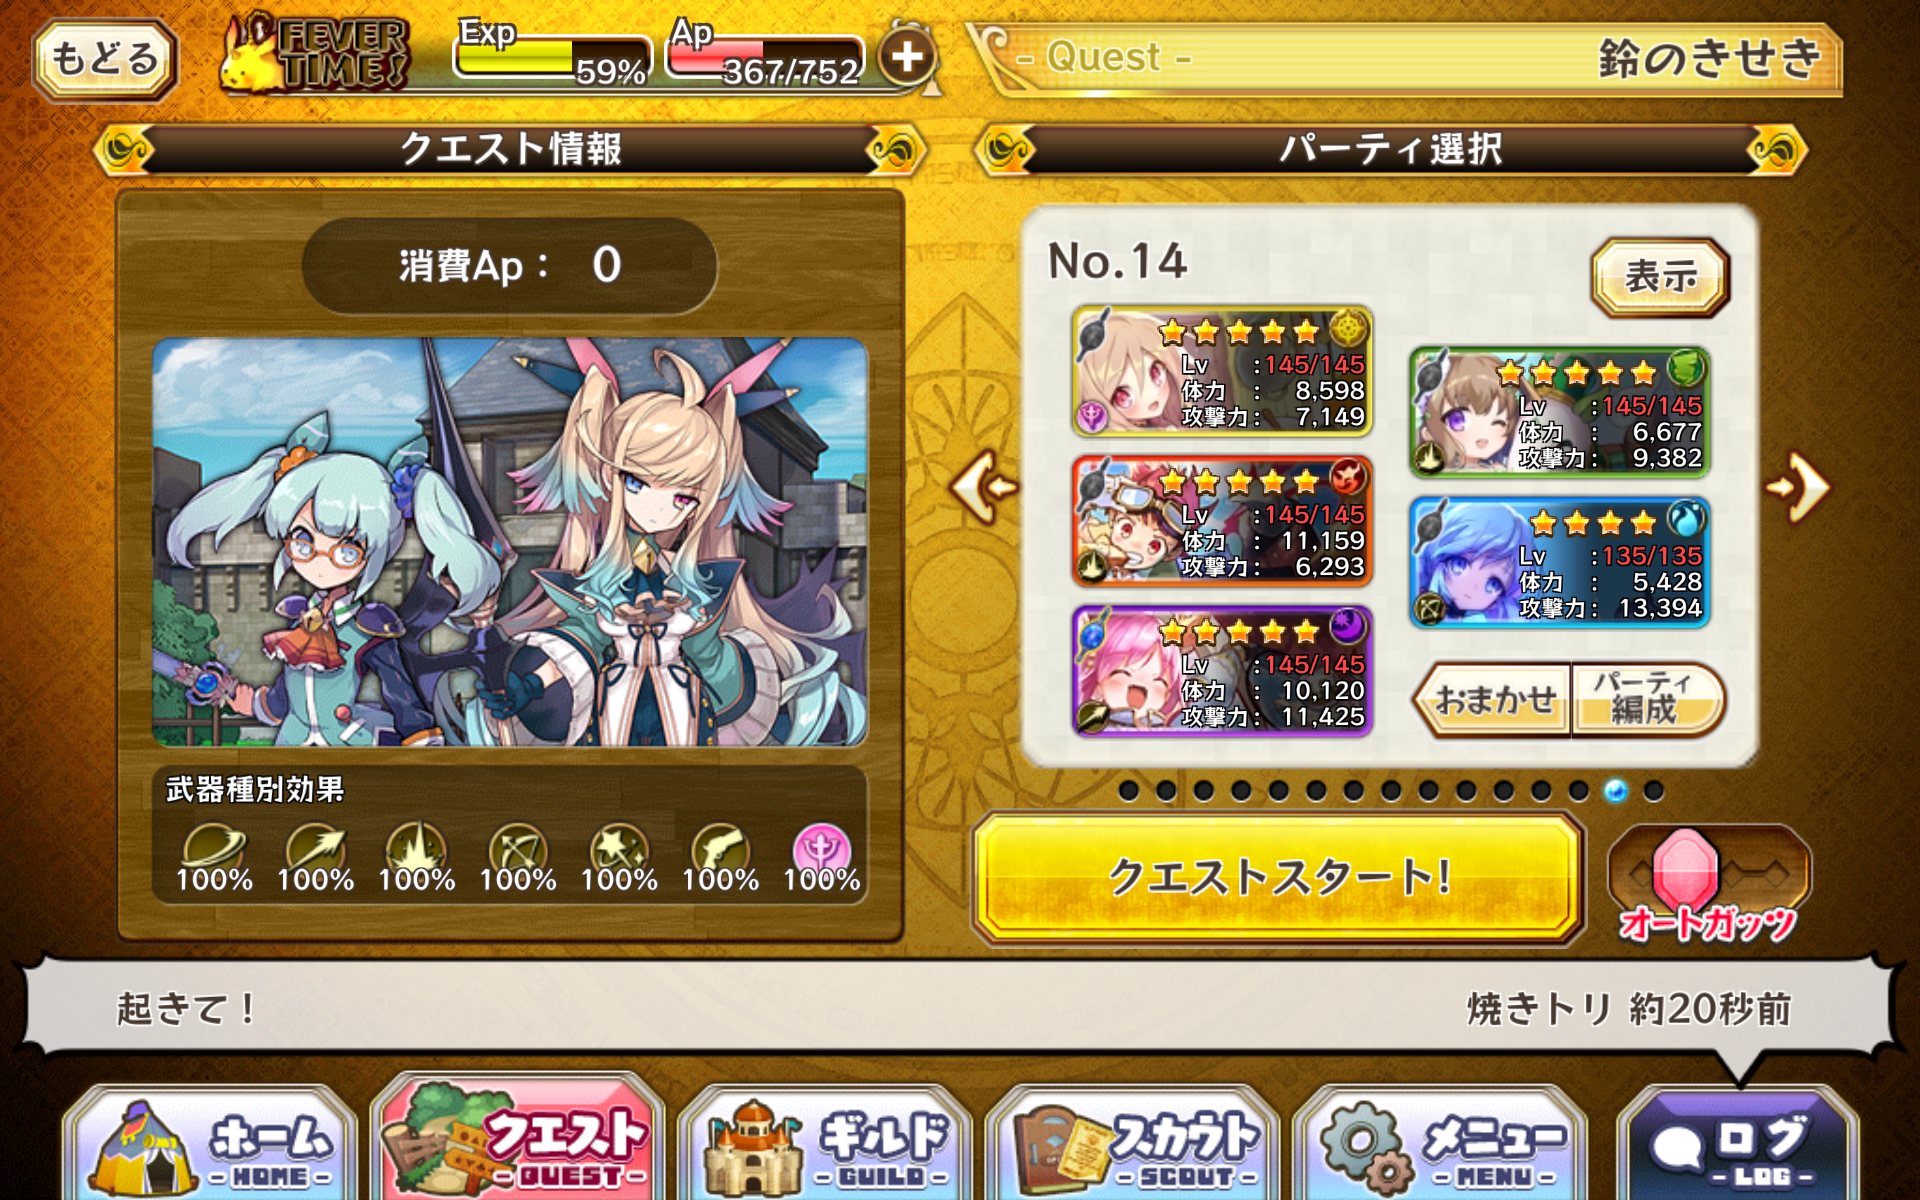Tap the plus icon to refill AP
This screenshot has width=1920, height=1200.
(x=907, y=56)
